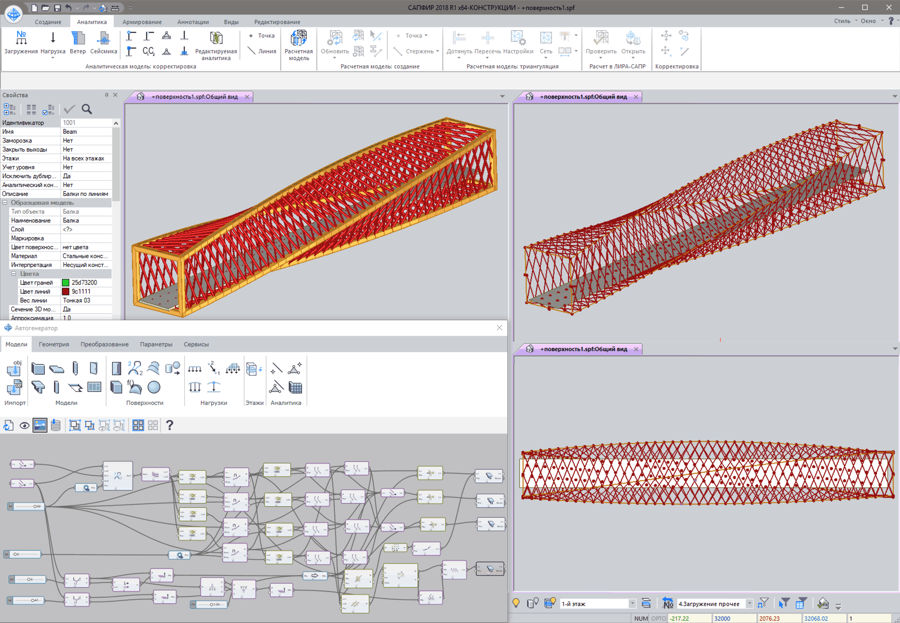The image size is (900, 623).
Task: Click the search magnifier in Свойства panel
Action: pyautogui.click(x=87, y=109)
